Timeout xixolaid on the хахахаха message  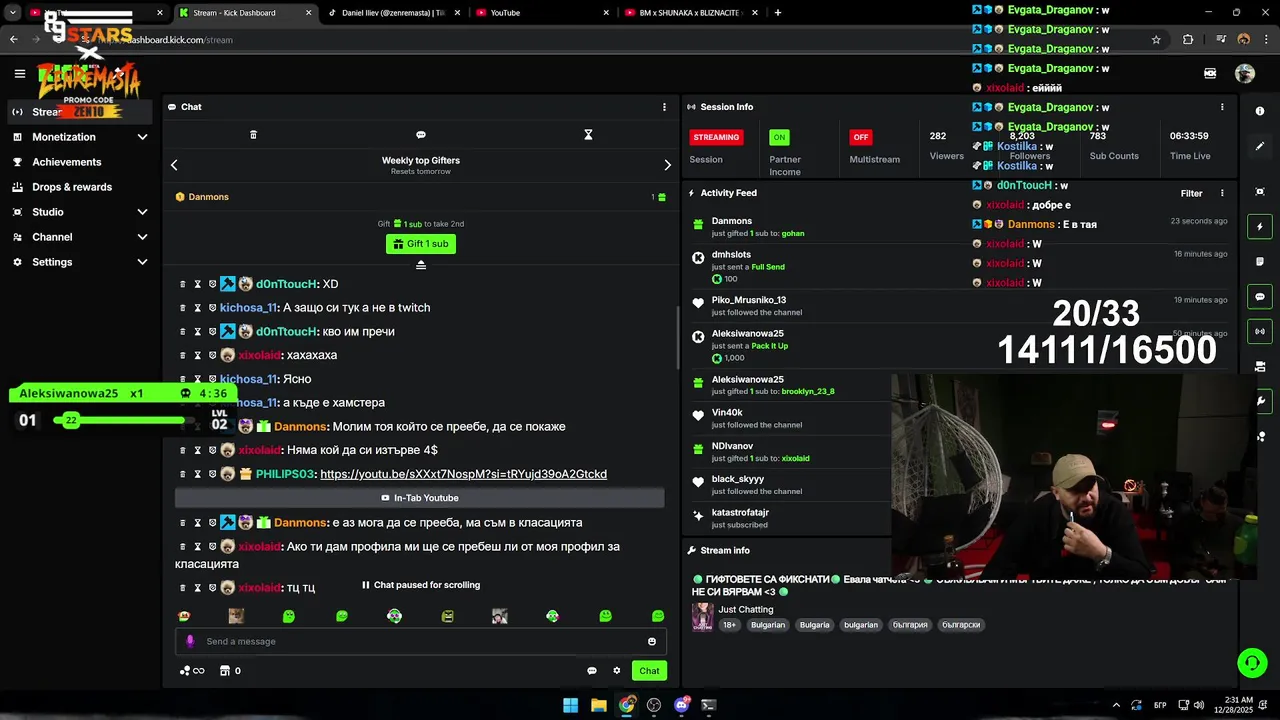(198, 355)
